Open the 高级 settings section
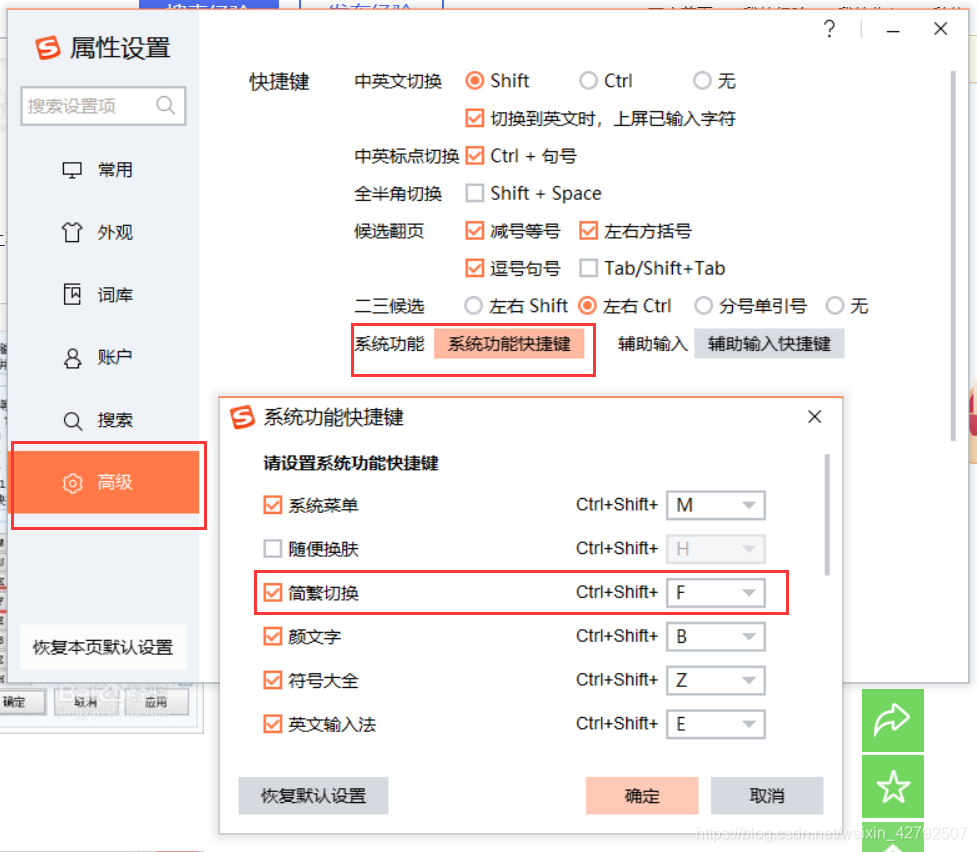Screen dimensions: 977x852 point(105,483)
